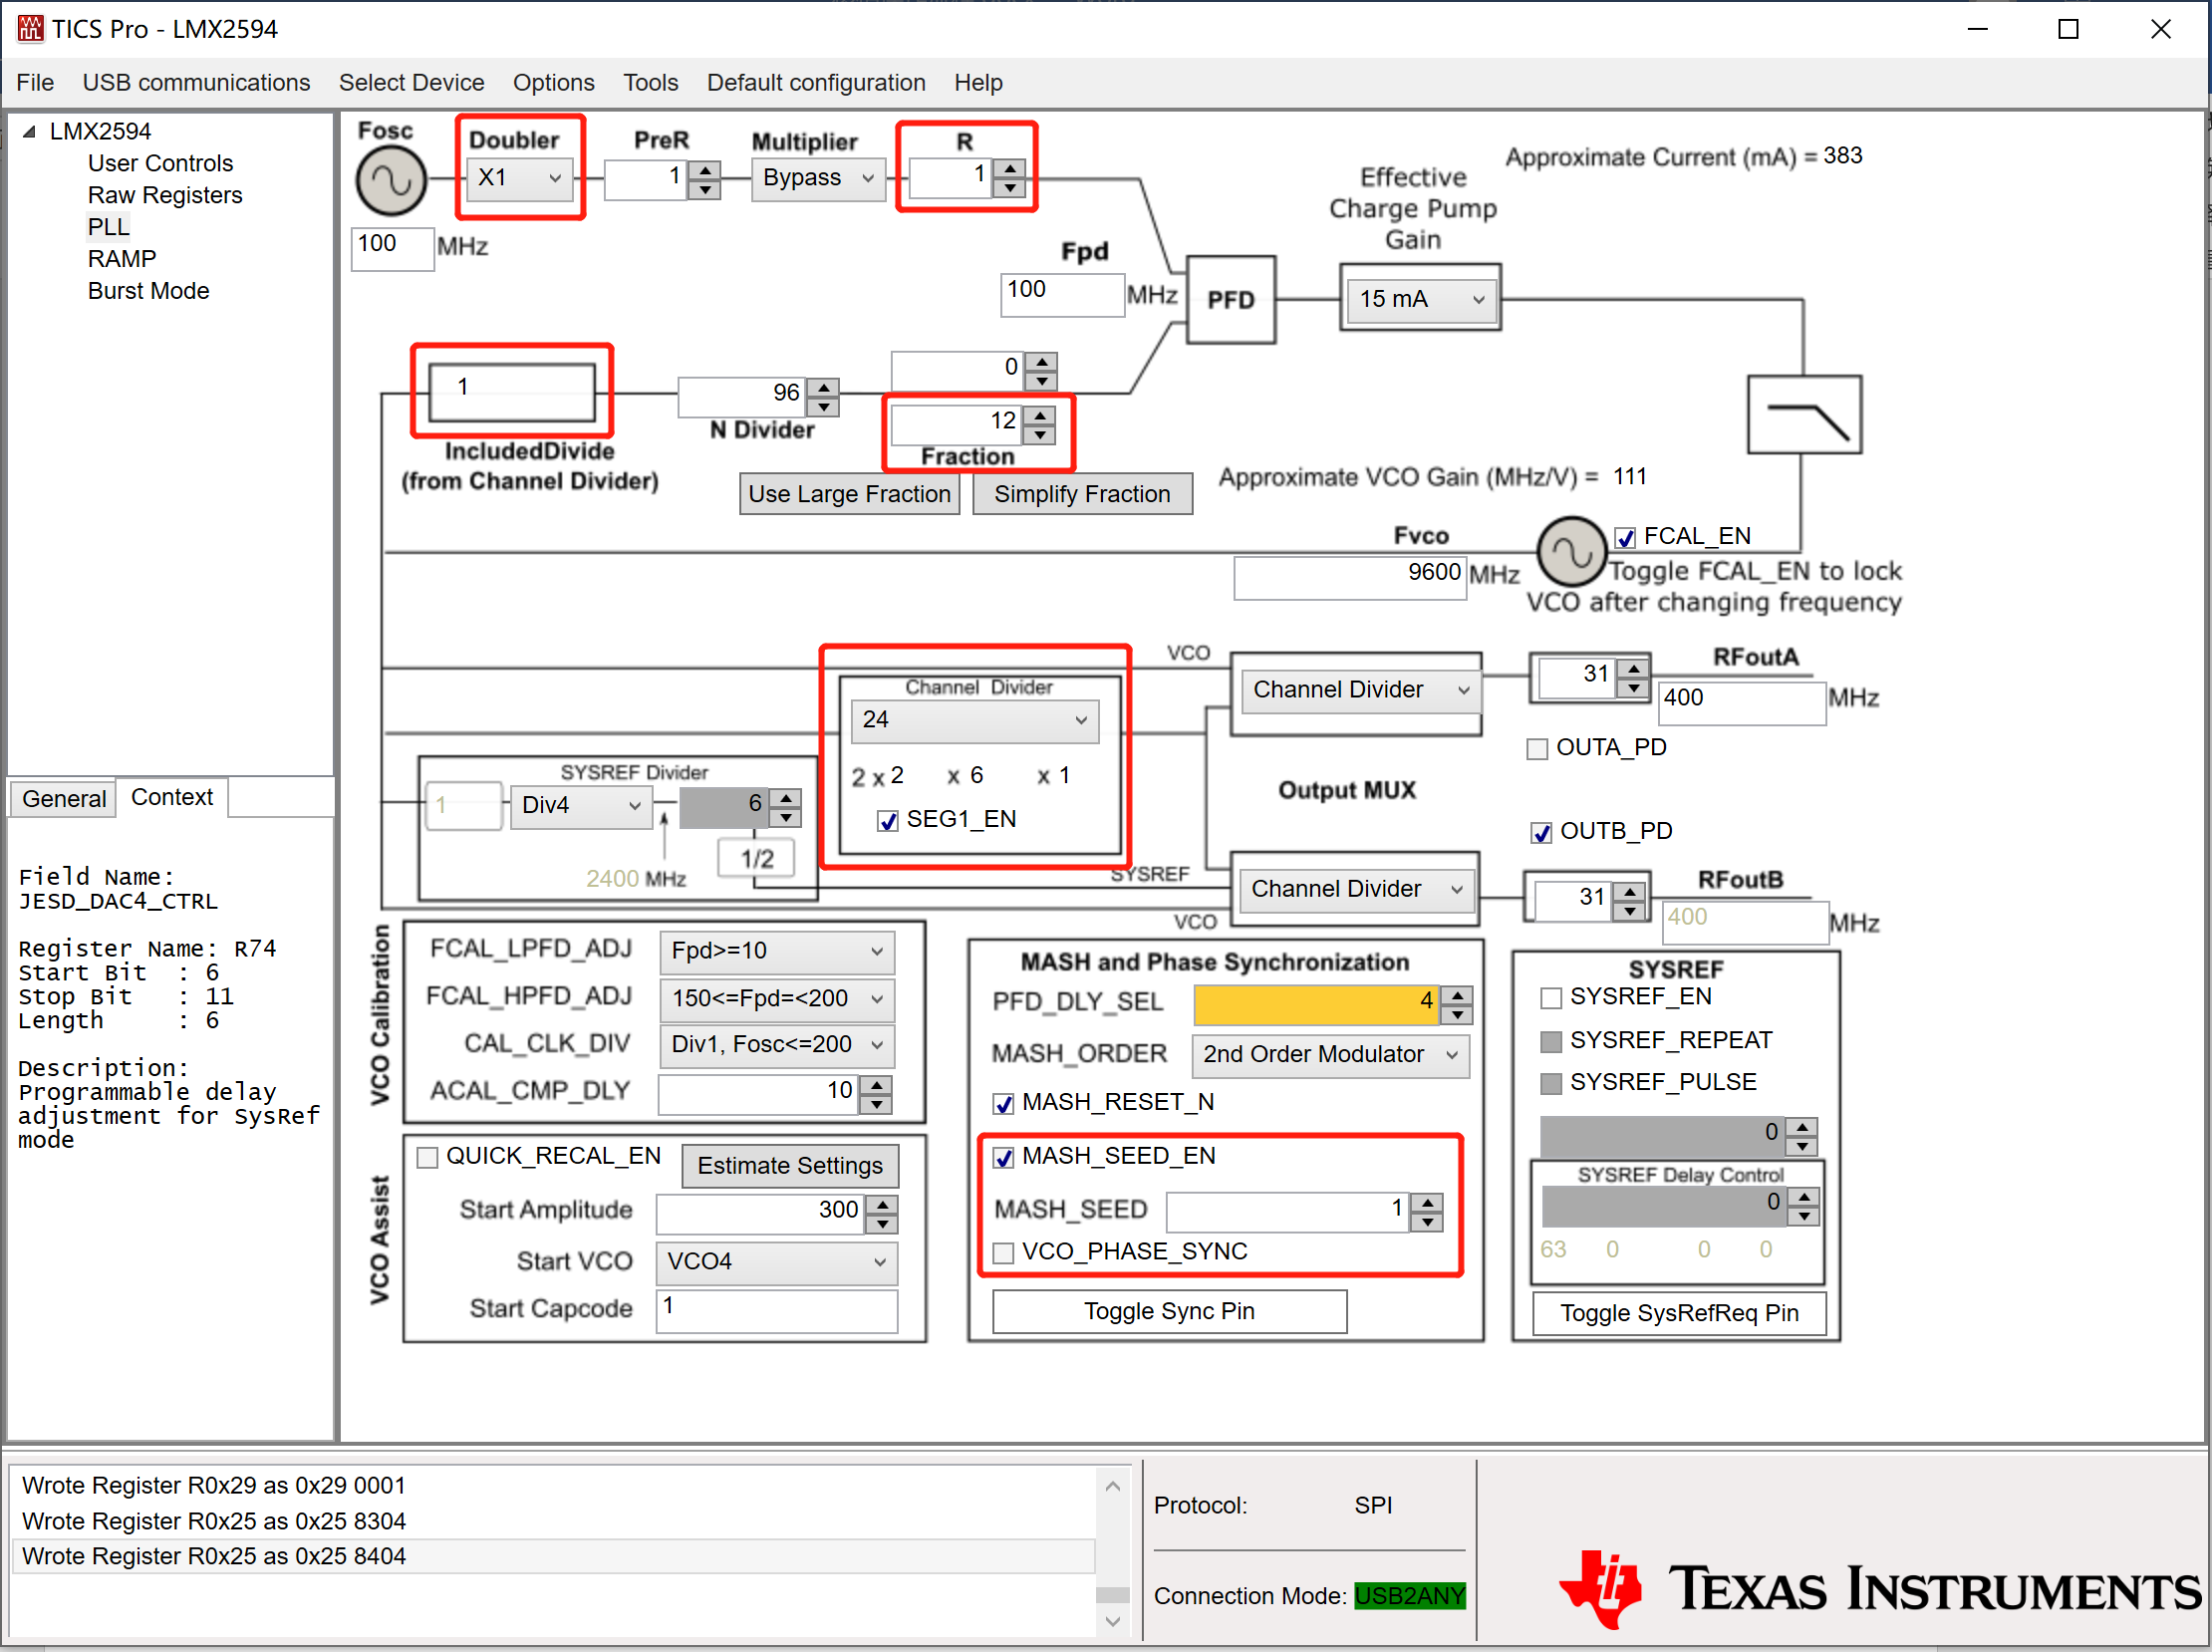The width and height of the screenshot is (2212, 1652).
Task: Switch to the General tab
Action: coord(64,799)
